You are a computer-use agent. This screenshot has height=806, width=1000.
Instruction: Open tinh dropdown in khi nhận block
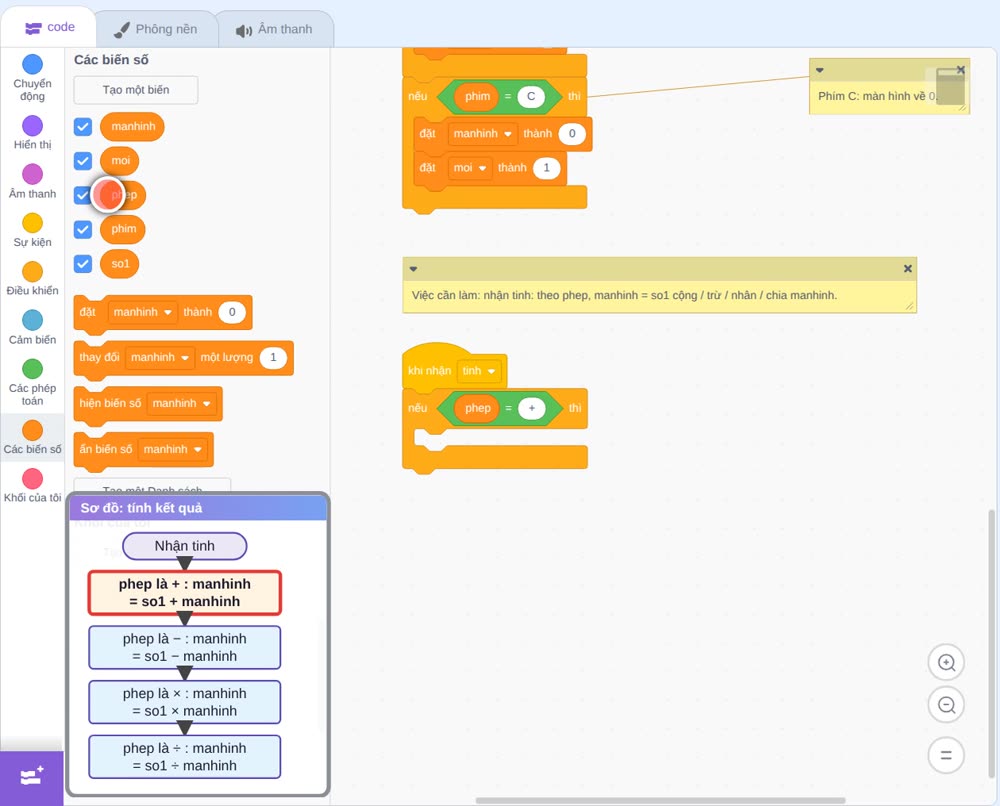point(479,371)
